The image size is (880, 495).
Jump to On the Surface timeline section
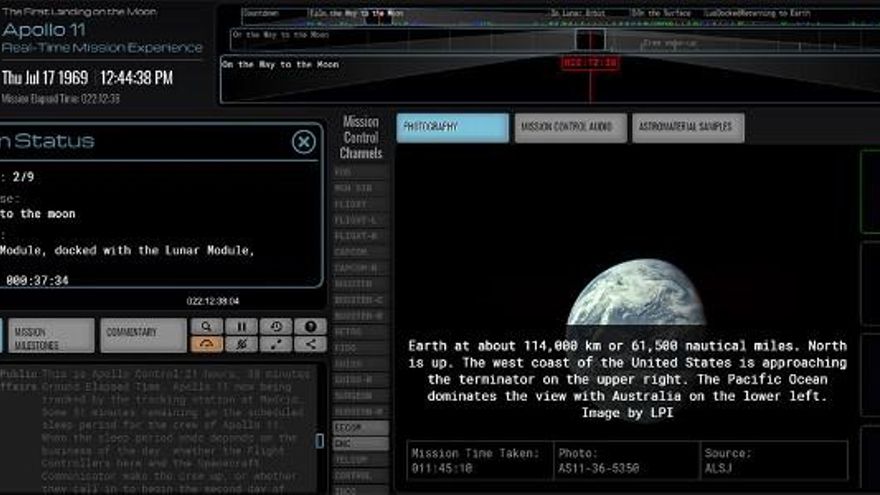(x=665, y=13)
